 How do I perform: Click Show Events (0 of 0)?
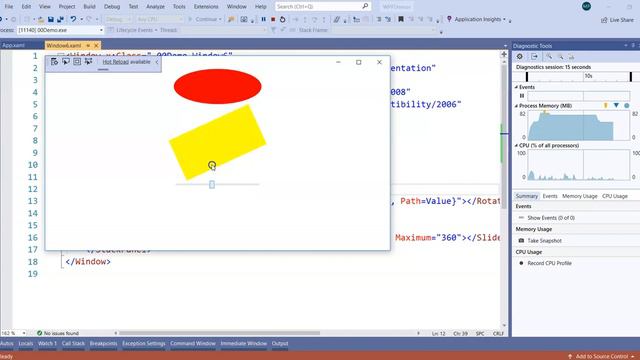point(551,218)
